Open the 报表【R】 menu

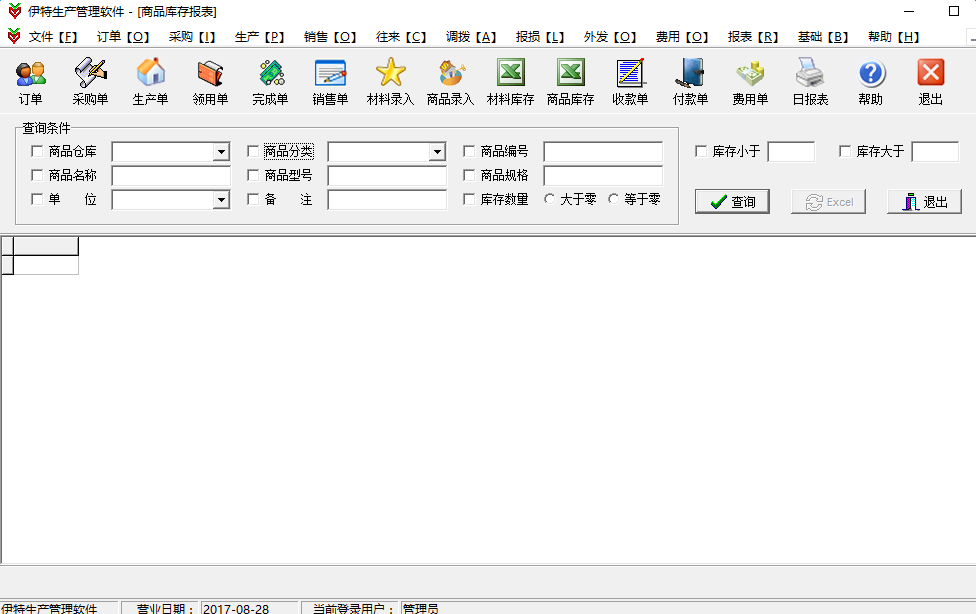[752, 36]
